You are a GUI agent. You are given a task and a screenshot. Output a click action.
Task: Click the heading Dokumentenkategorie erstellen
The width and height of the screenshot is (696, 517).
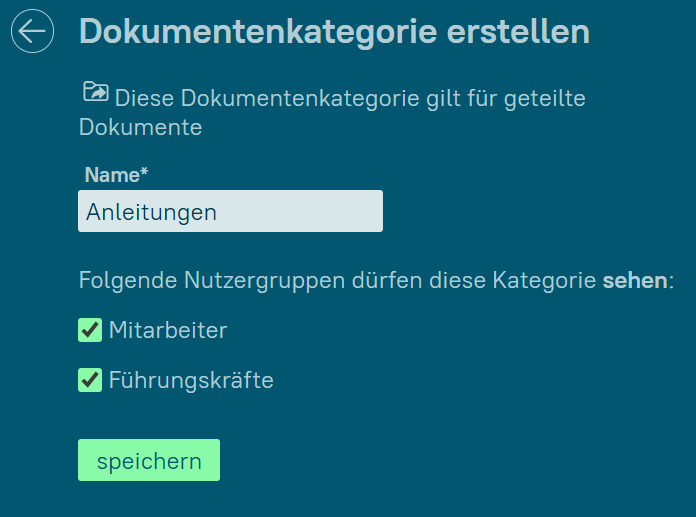click(x=334, y=32)
